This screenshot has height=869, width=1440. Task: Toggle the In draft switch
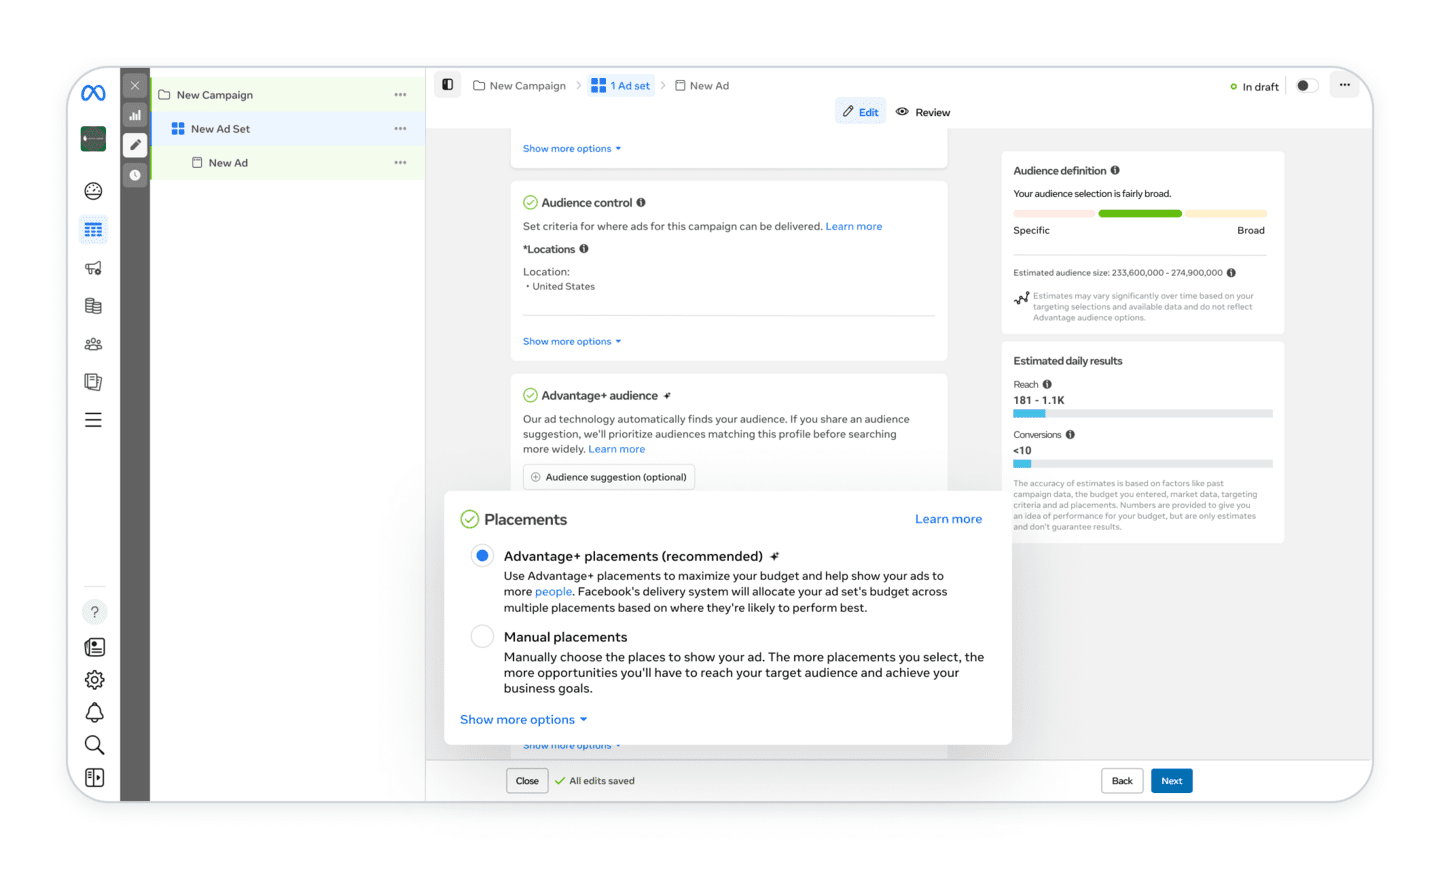pyautogui.click(x=1306, y=86)
